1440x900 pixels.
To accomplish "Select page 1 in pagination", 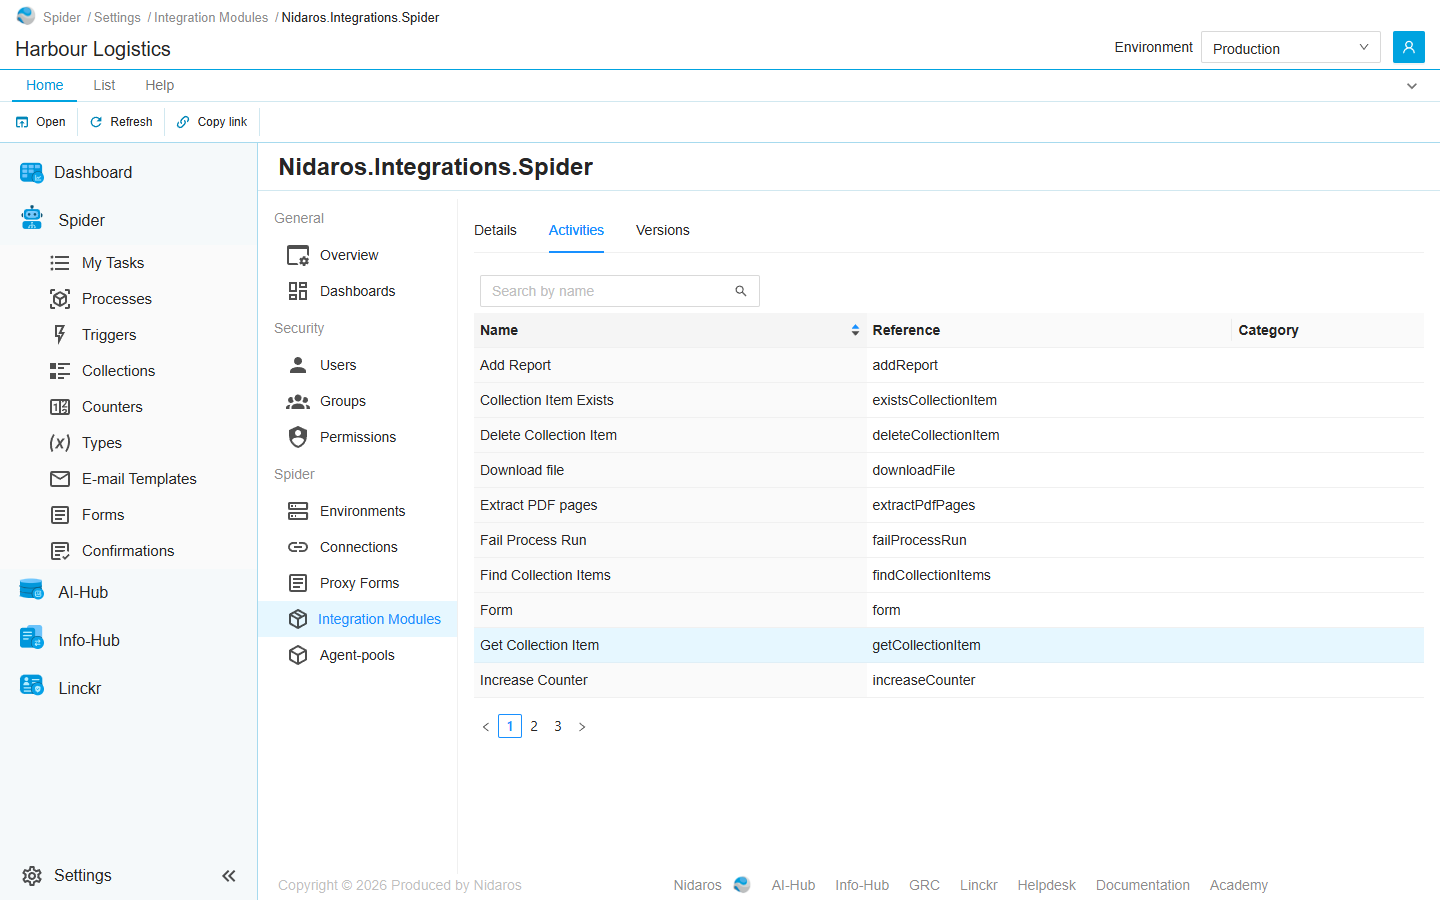I will (x=510, y=726).
